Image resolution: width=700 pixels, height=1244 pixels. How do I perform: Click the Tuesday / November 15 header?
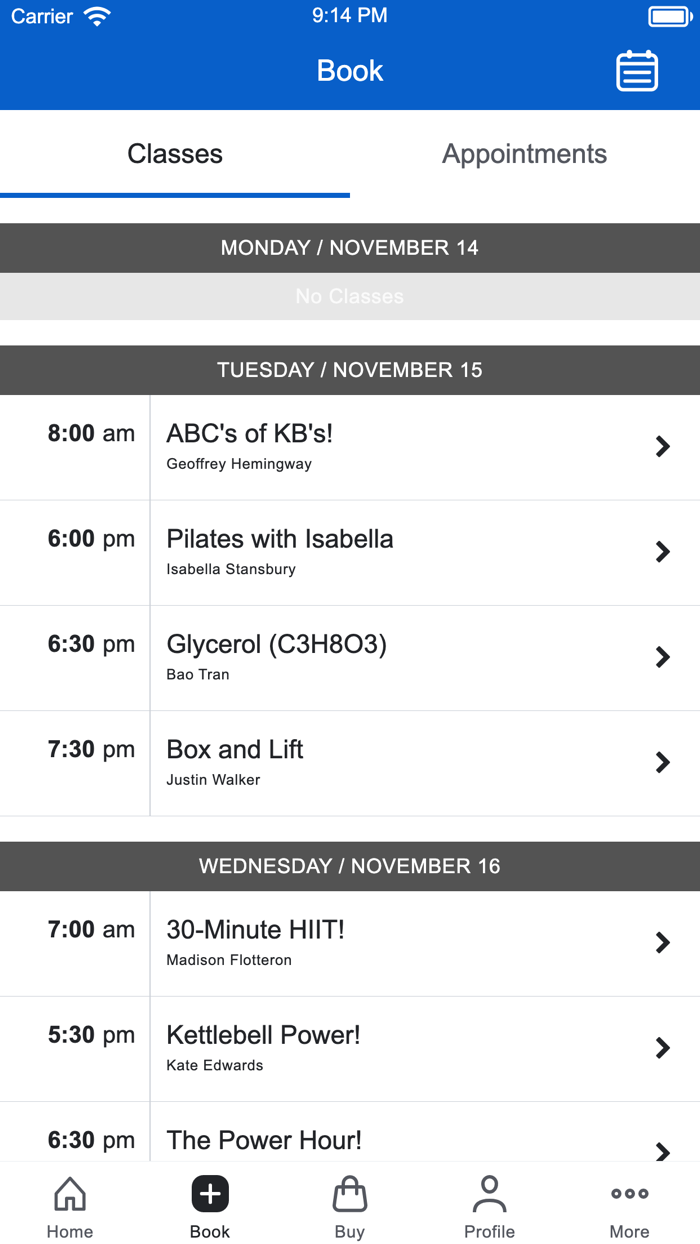[x=350, y=370]
